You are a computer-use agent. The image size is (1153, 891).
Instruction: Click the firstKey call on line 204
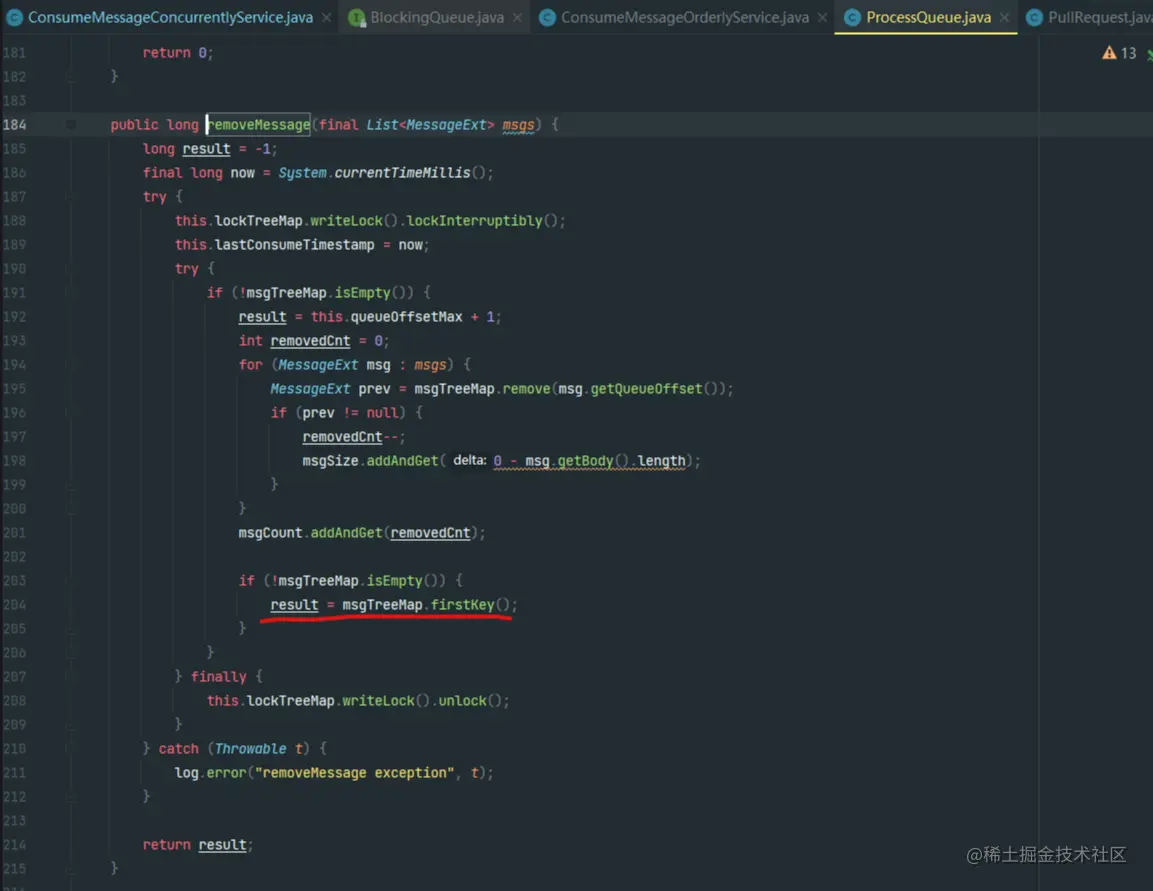(463, 605)
